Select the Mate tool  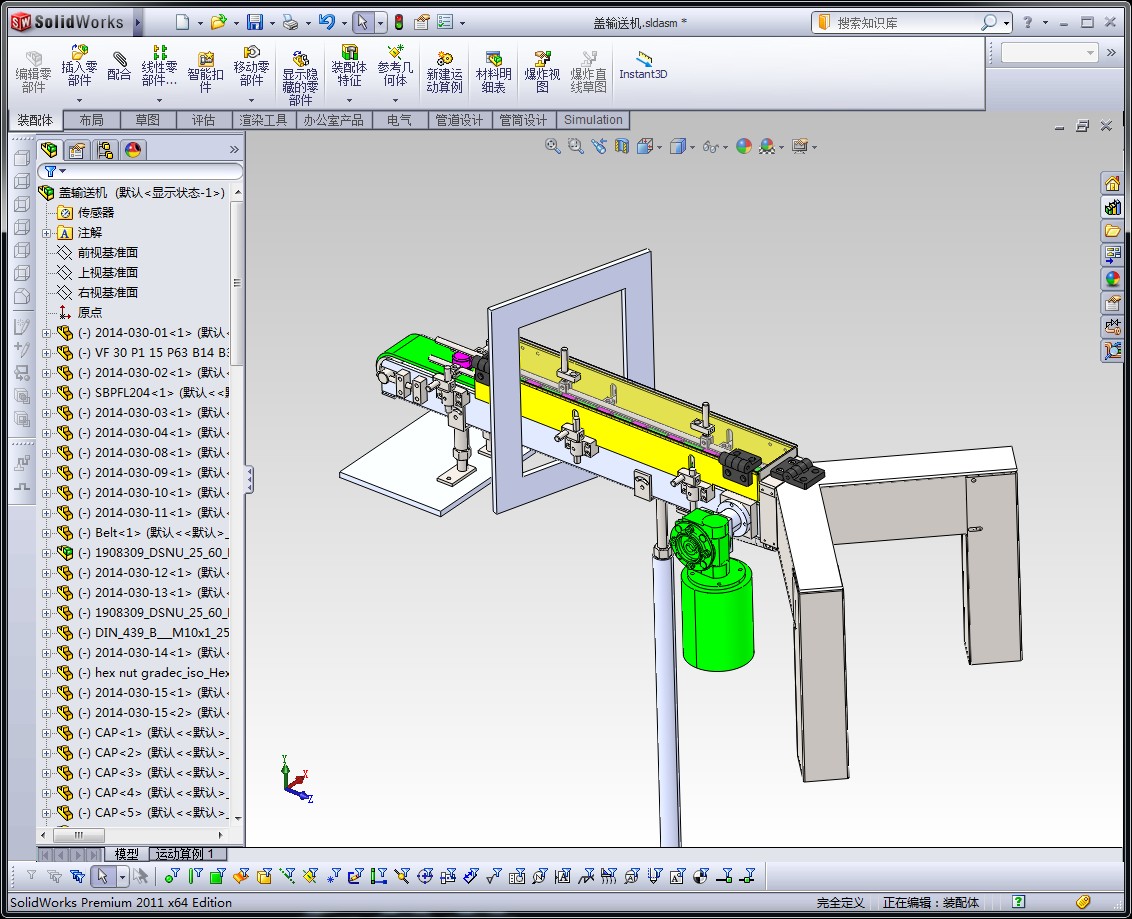pos(118,66)
